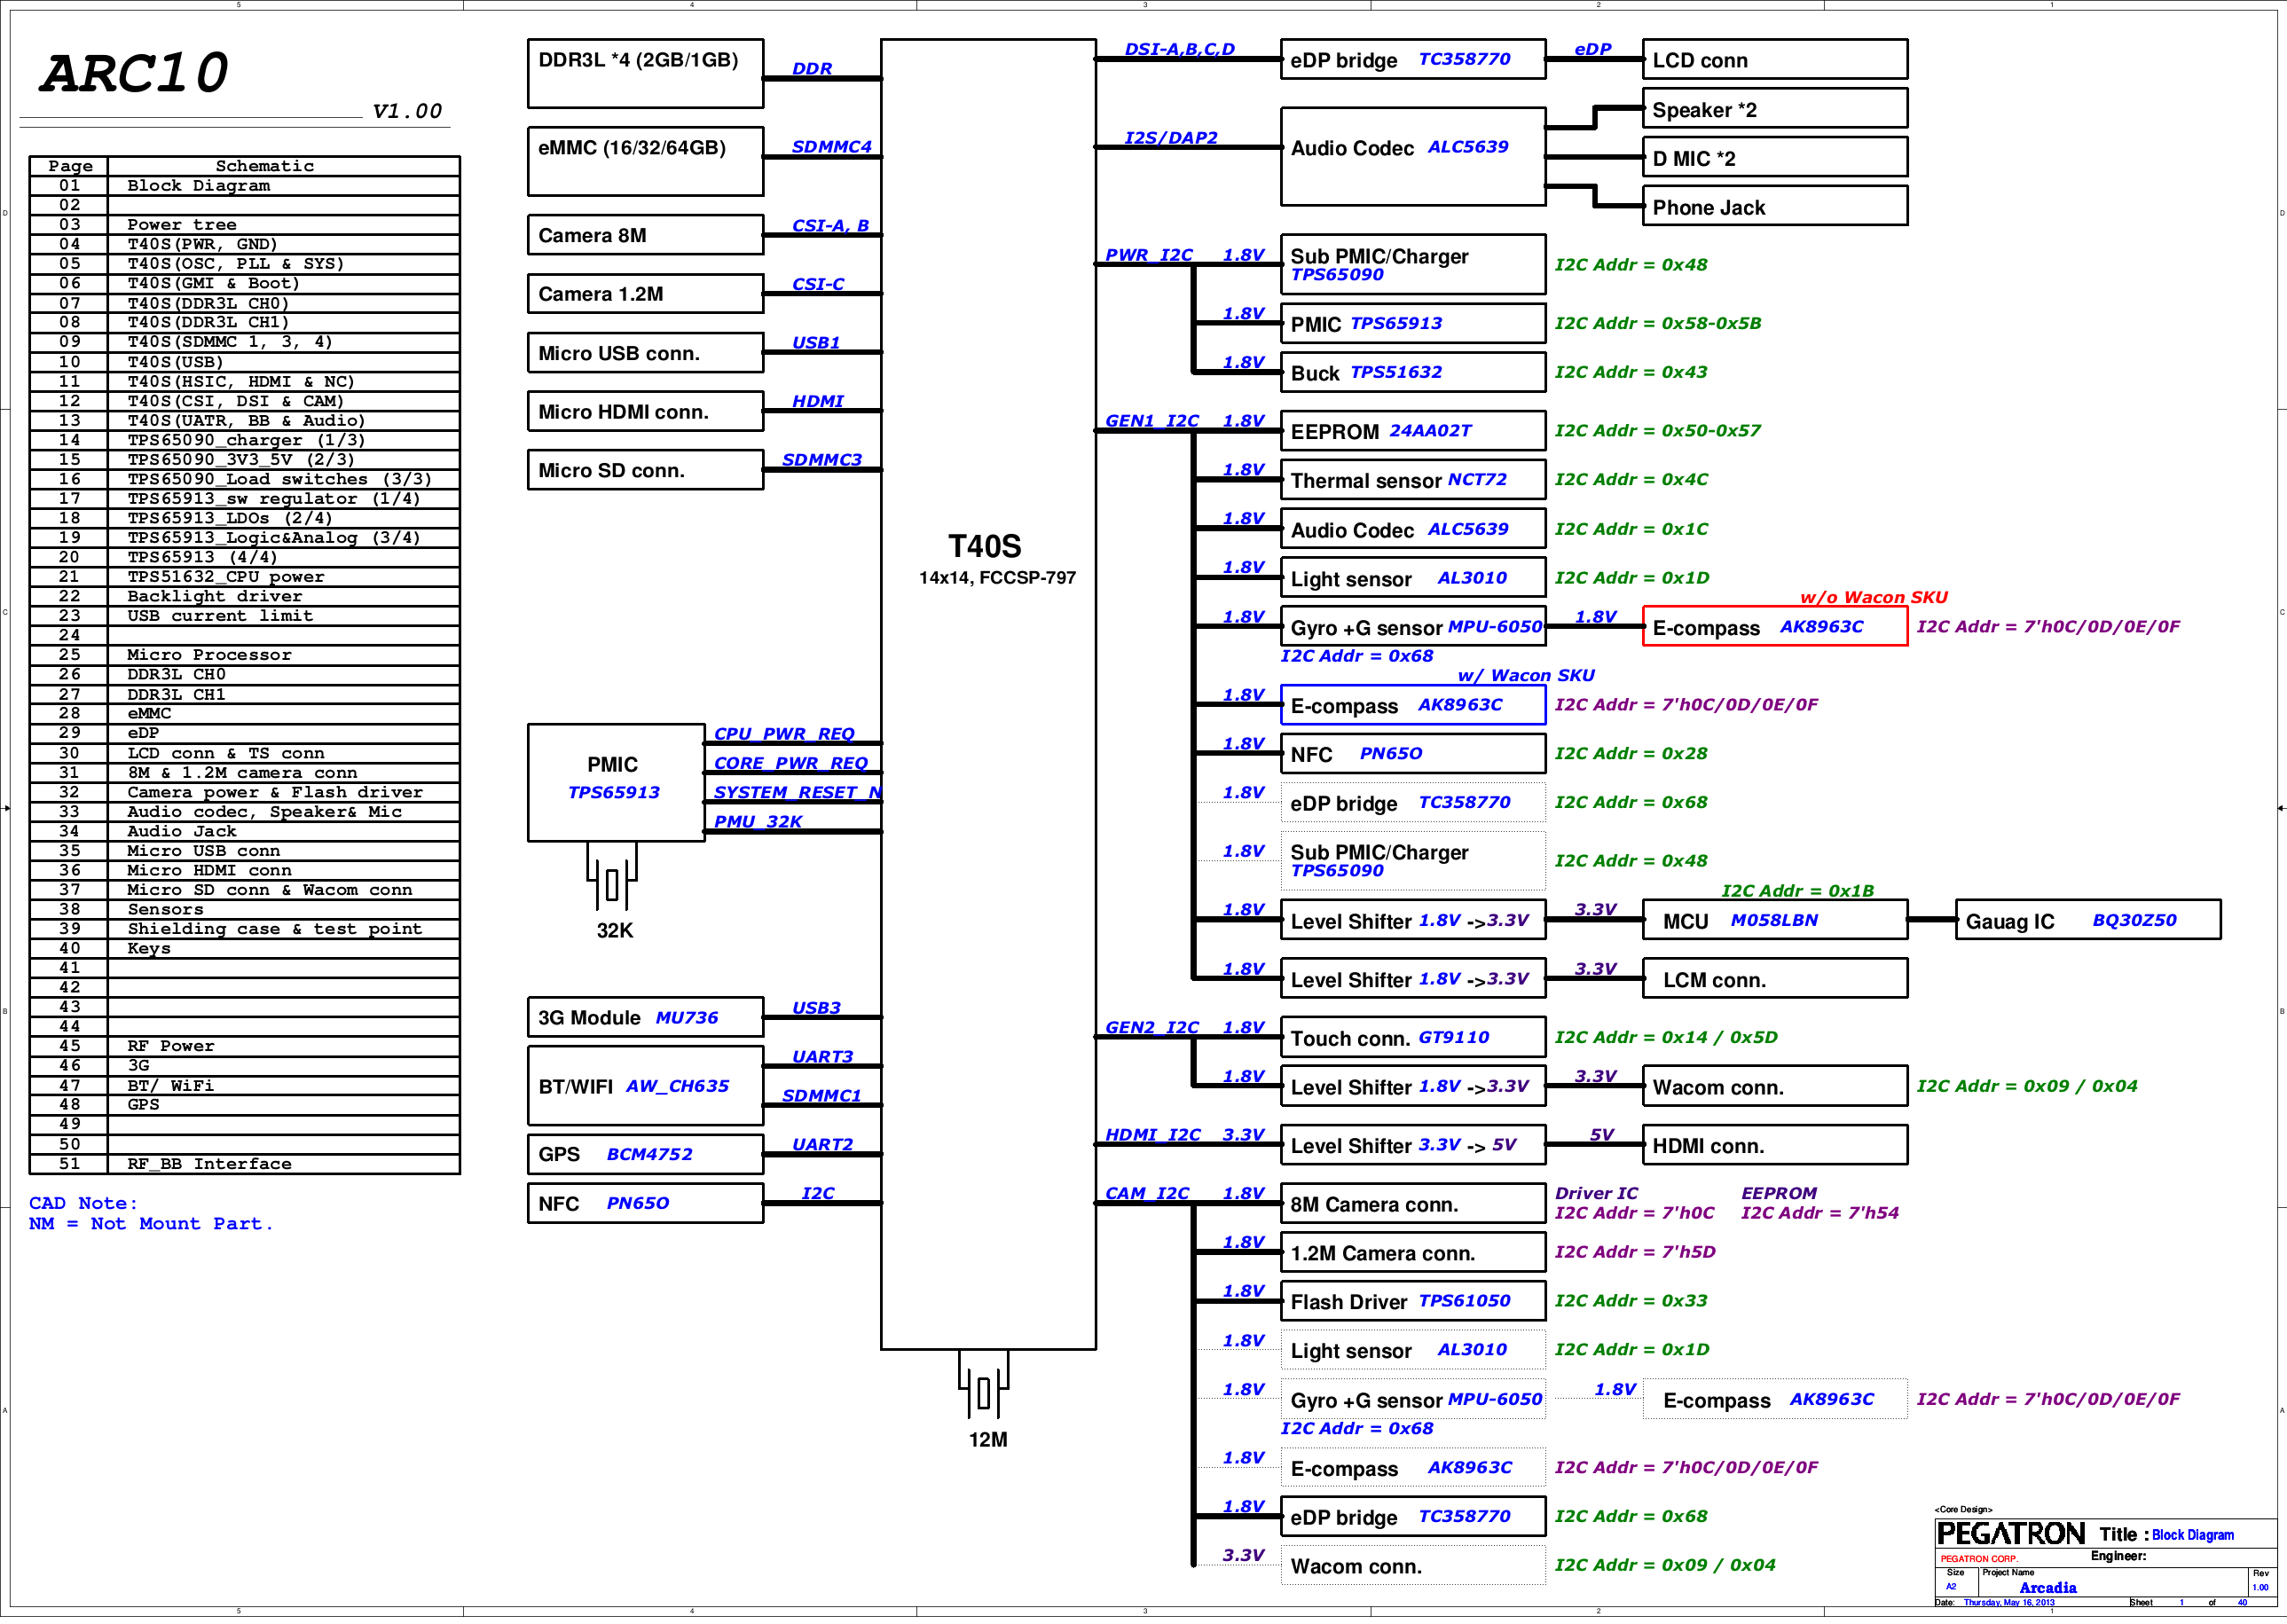2287x1624 pixels.
Task: Select the Block Diagram title field
Action: point(2192,1535)
